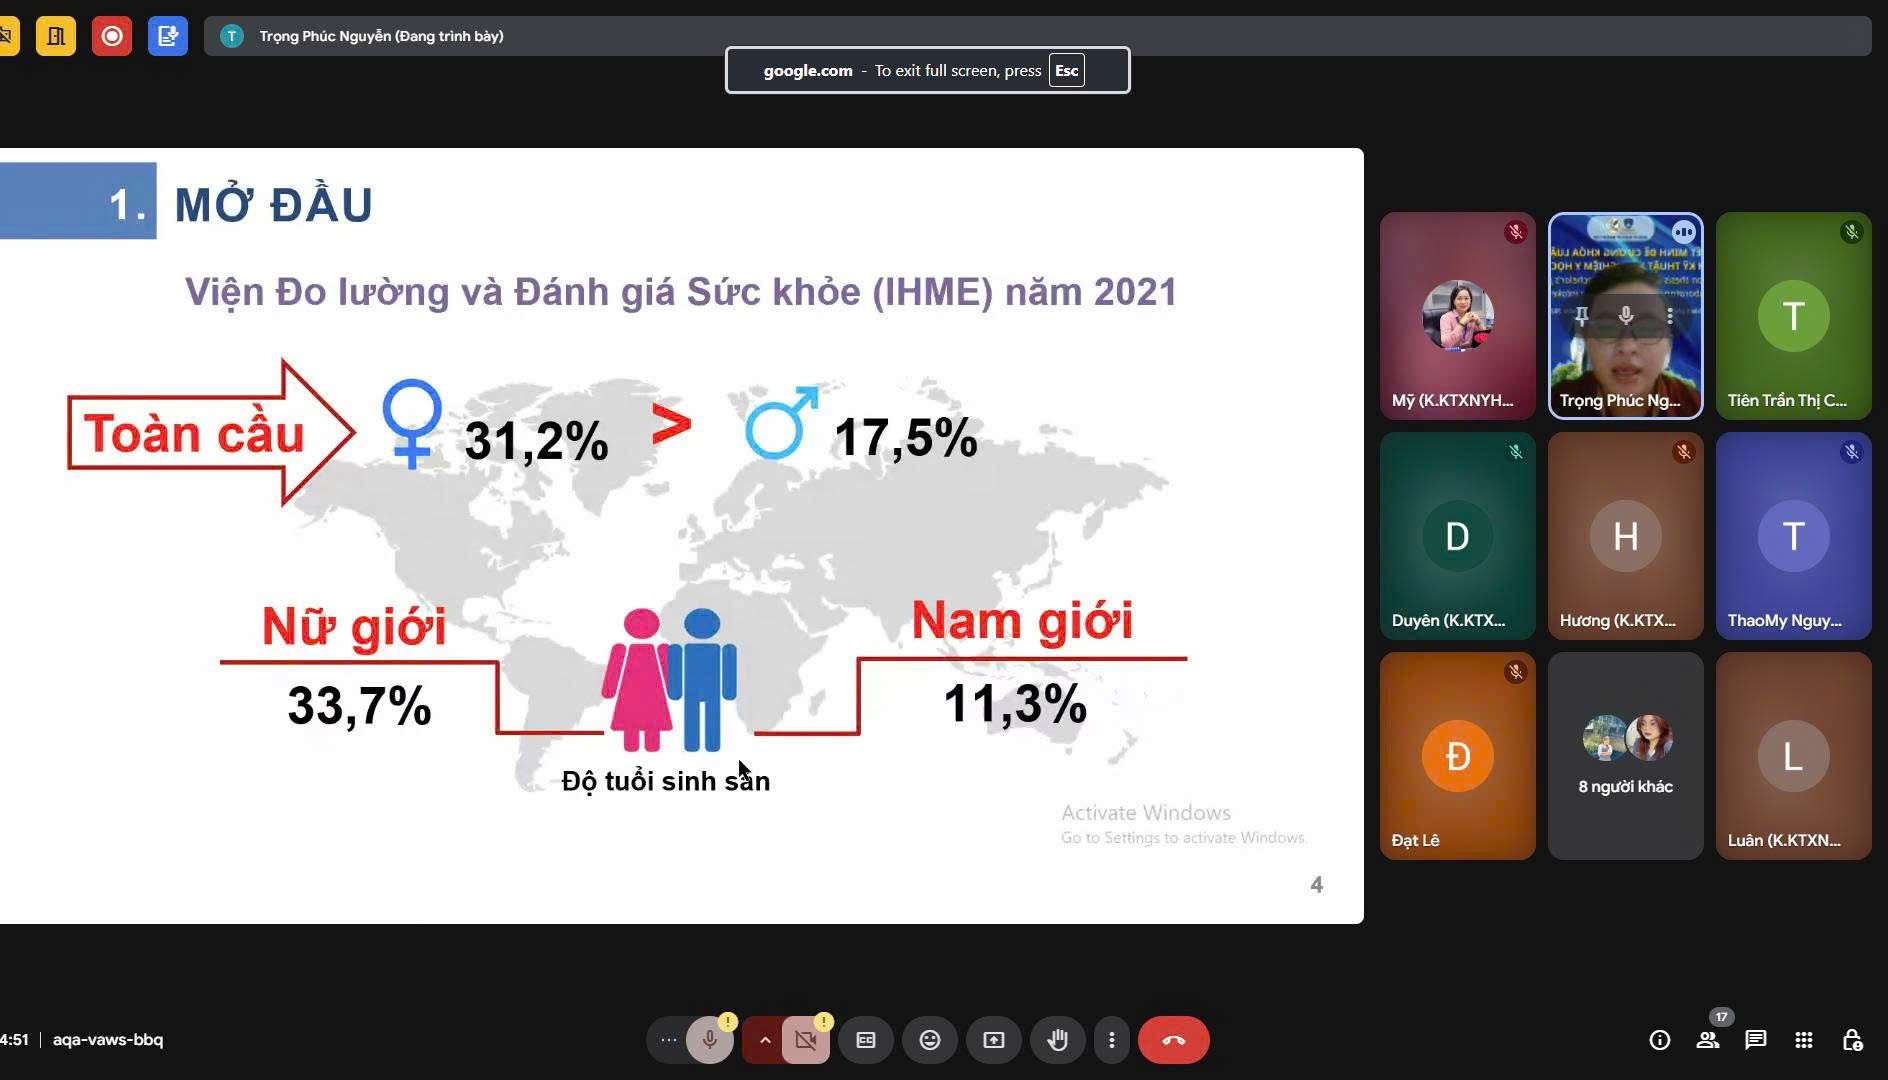The width and height of the screenshot is (1888, 1080).
Task: Click the red recording indicator icon
Action: pyautogui.click(x=112, y=37)
